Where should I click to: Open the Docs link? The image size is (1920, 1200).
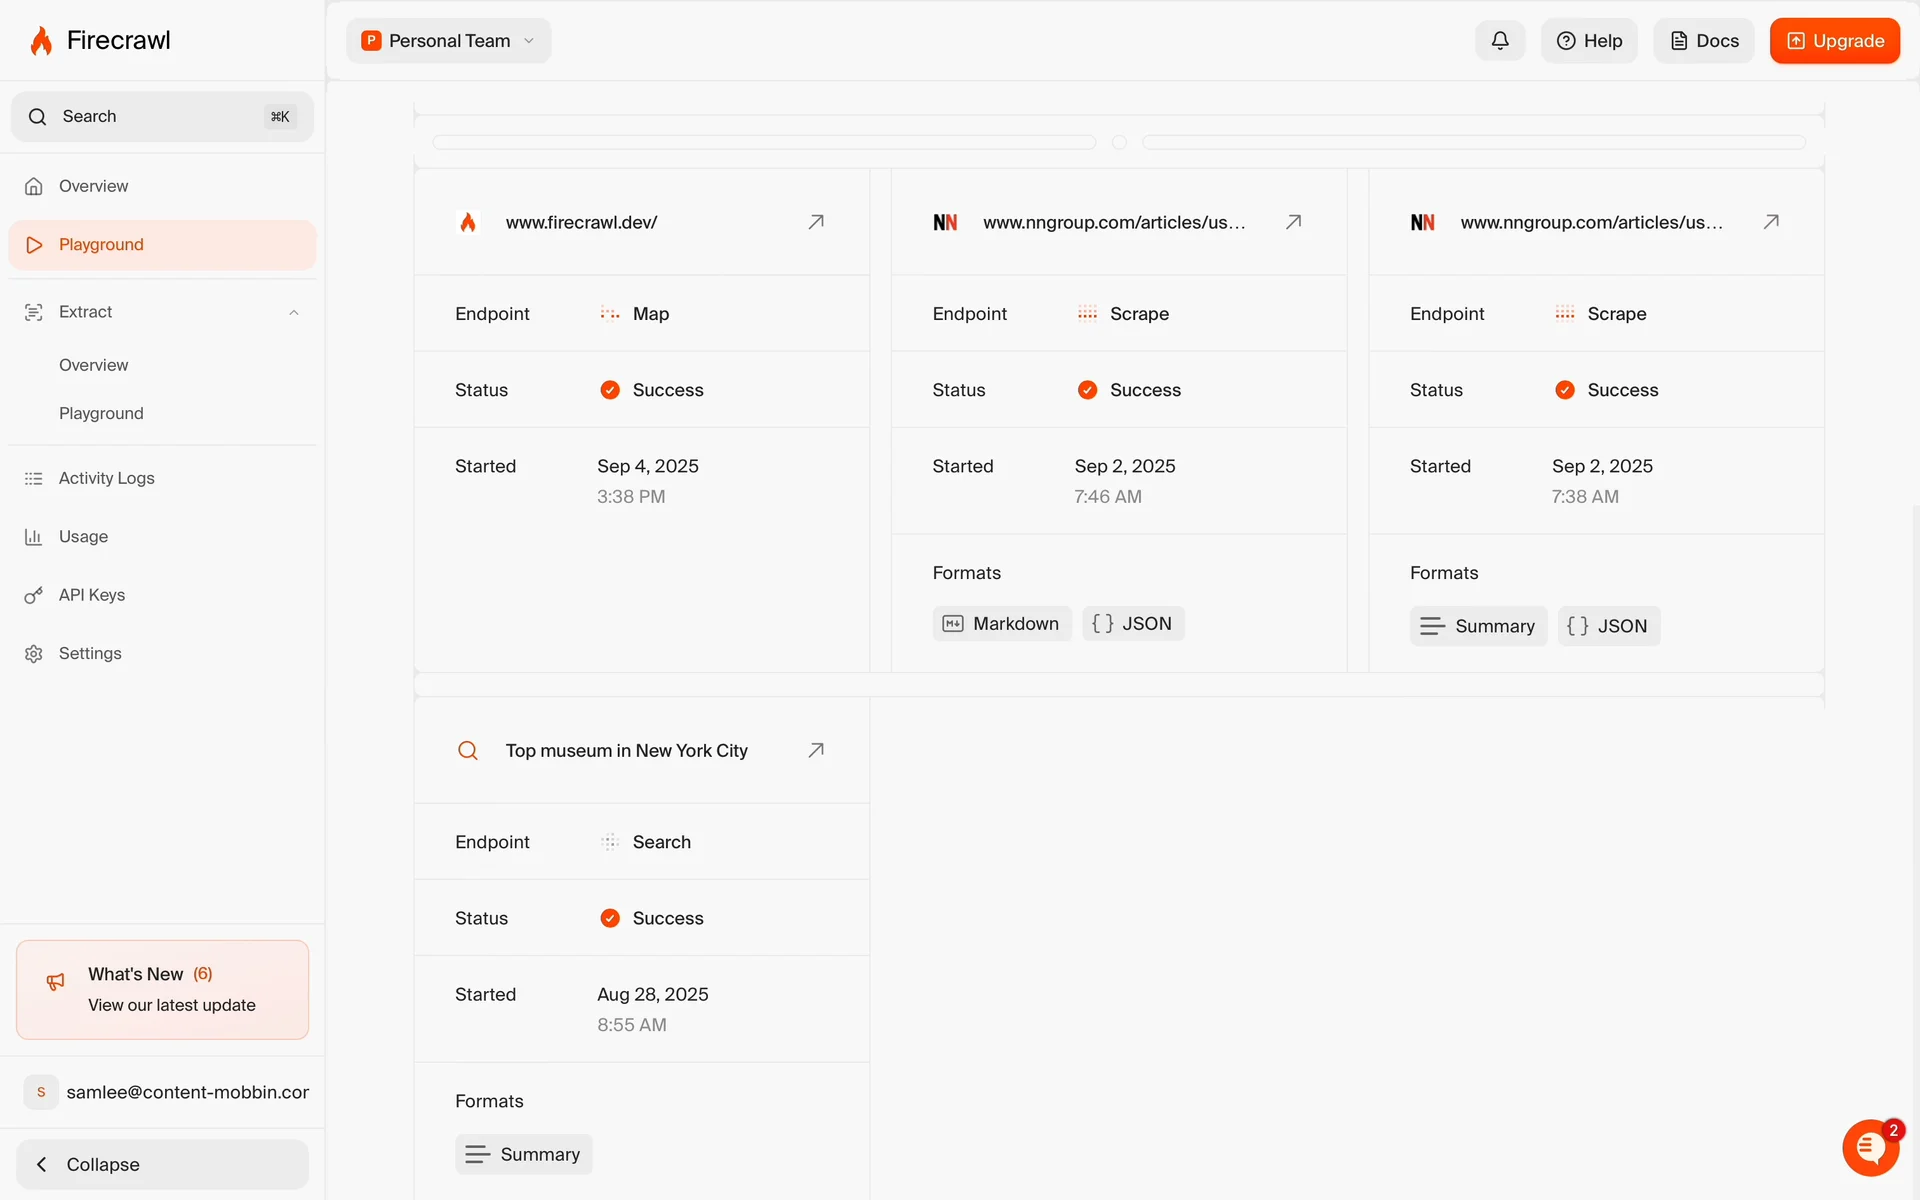[x=1703, y=41]
